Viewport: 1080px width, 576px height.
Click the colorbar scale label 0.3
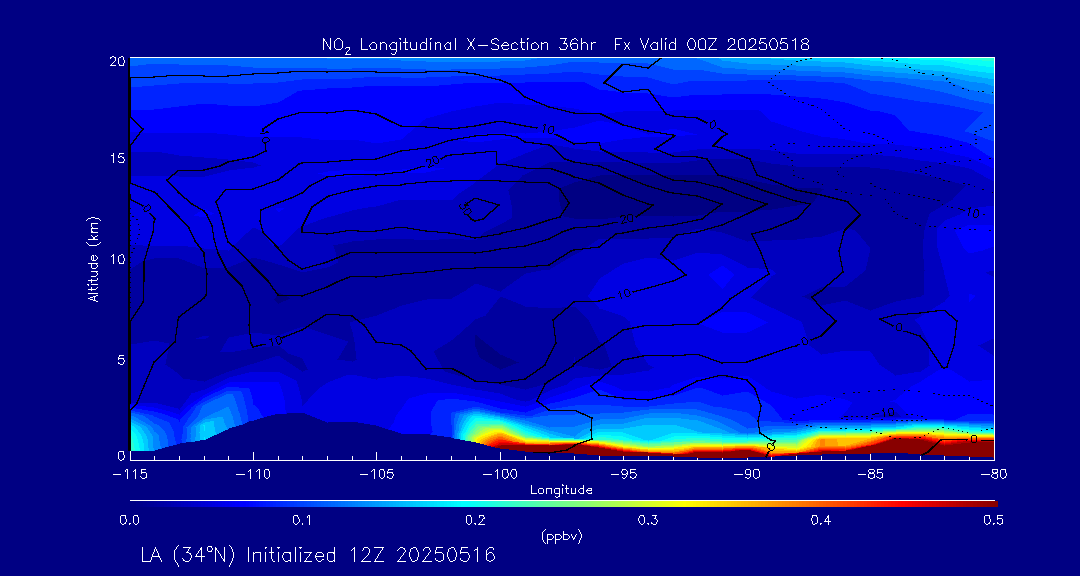tap(648, 521)
